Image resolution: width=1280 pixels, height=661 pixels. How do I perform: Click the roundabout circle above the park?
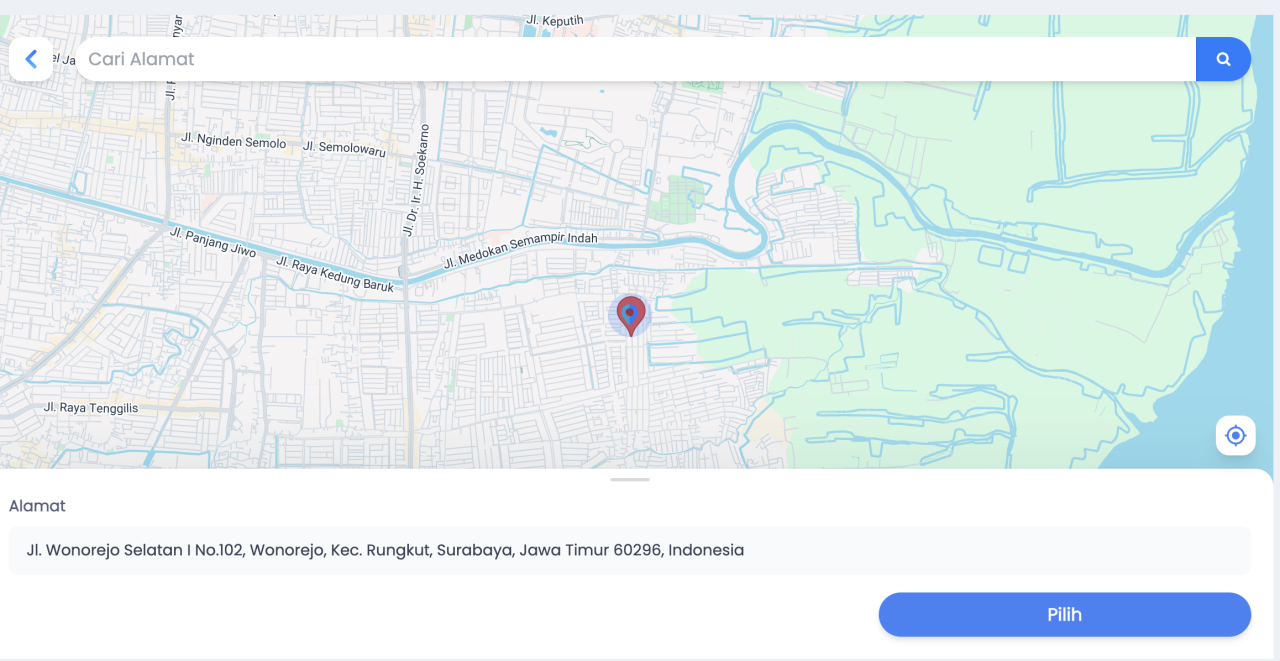pyautogui.click(x=617, y=146)
